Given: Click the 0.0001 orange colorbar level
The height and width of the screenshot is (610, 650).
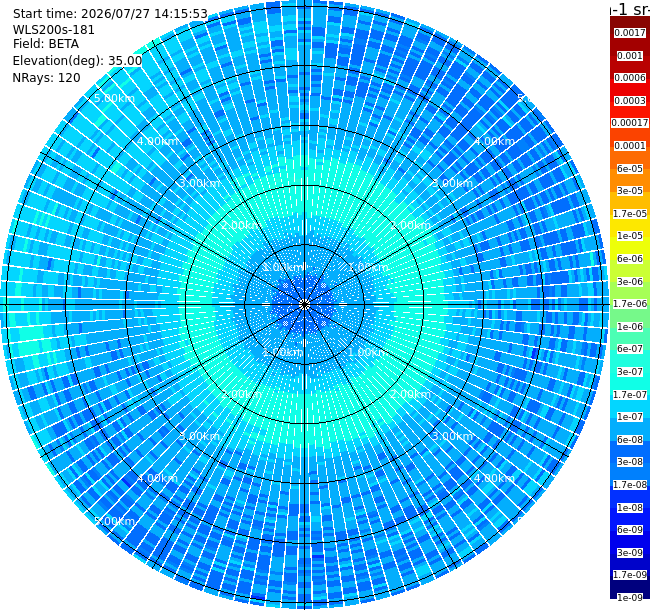Looking at the screenshot, I should click(x=630, y=146).
